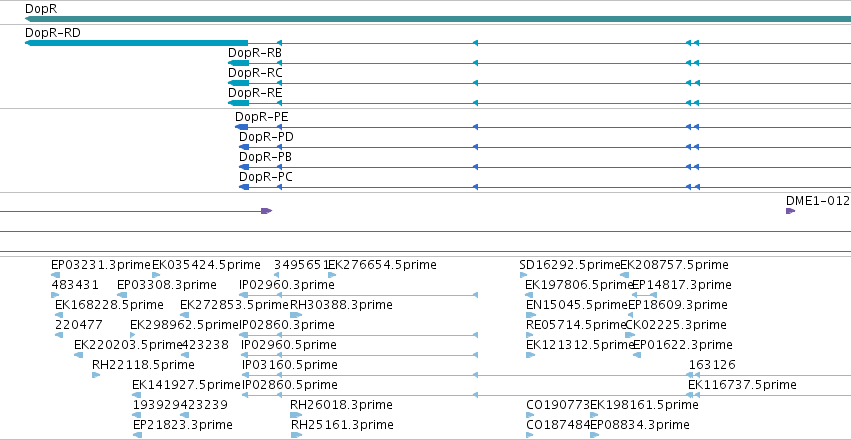Open EST EK141927.5prime

click(186, 385)
